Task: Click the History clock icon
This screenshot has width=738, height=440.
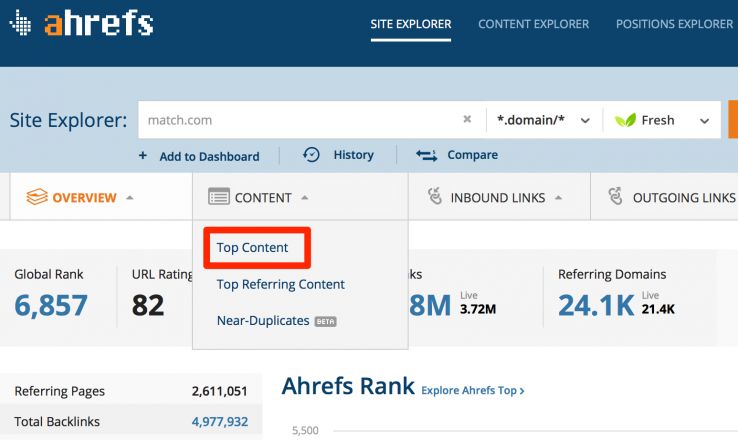Action: click(x=311, y=155)
